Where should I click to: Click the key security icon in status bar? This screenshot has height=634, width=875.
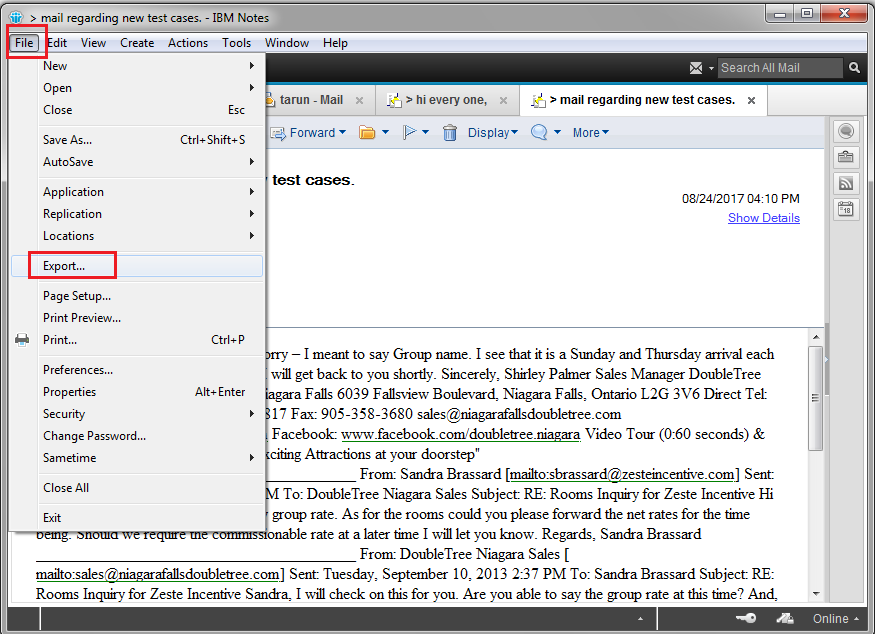click(746, 618)
